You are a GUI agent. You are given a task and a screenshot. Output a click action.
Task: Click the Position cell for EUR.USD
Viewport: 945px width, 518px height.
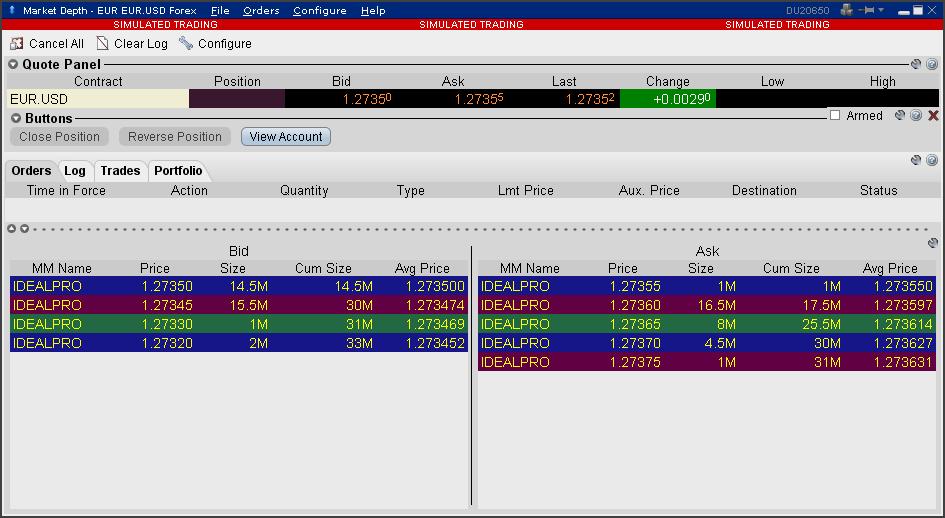pyautogui.click(x=237, y=99)
